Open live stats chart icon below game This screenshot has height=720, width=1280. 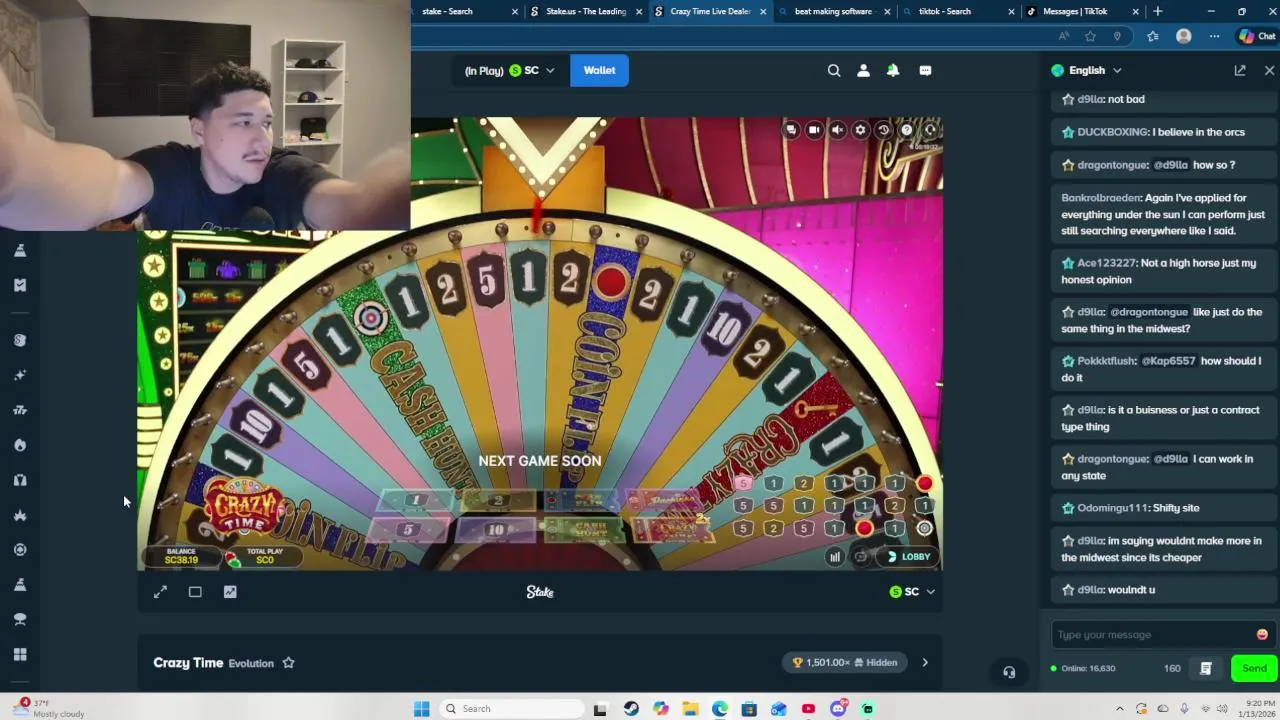pos(230,592)
